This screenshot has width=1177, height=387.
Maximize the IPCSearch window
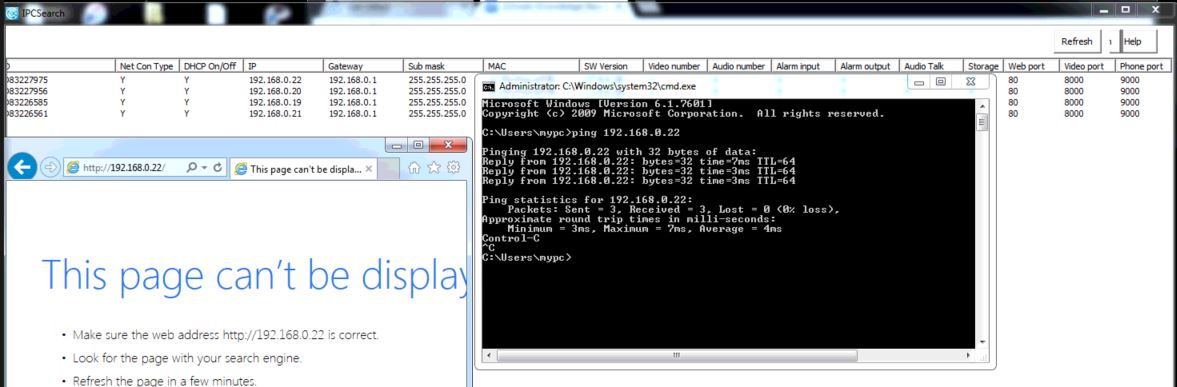(1125, 10)
